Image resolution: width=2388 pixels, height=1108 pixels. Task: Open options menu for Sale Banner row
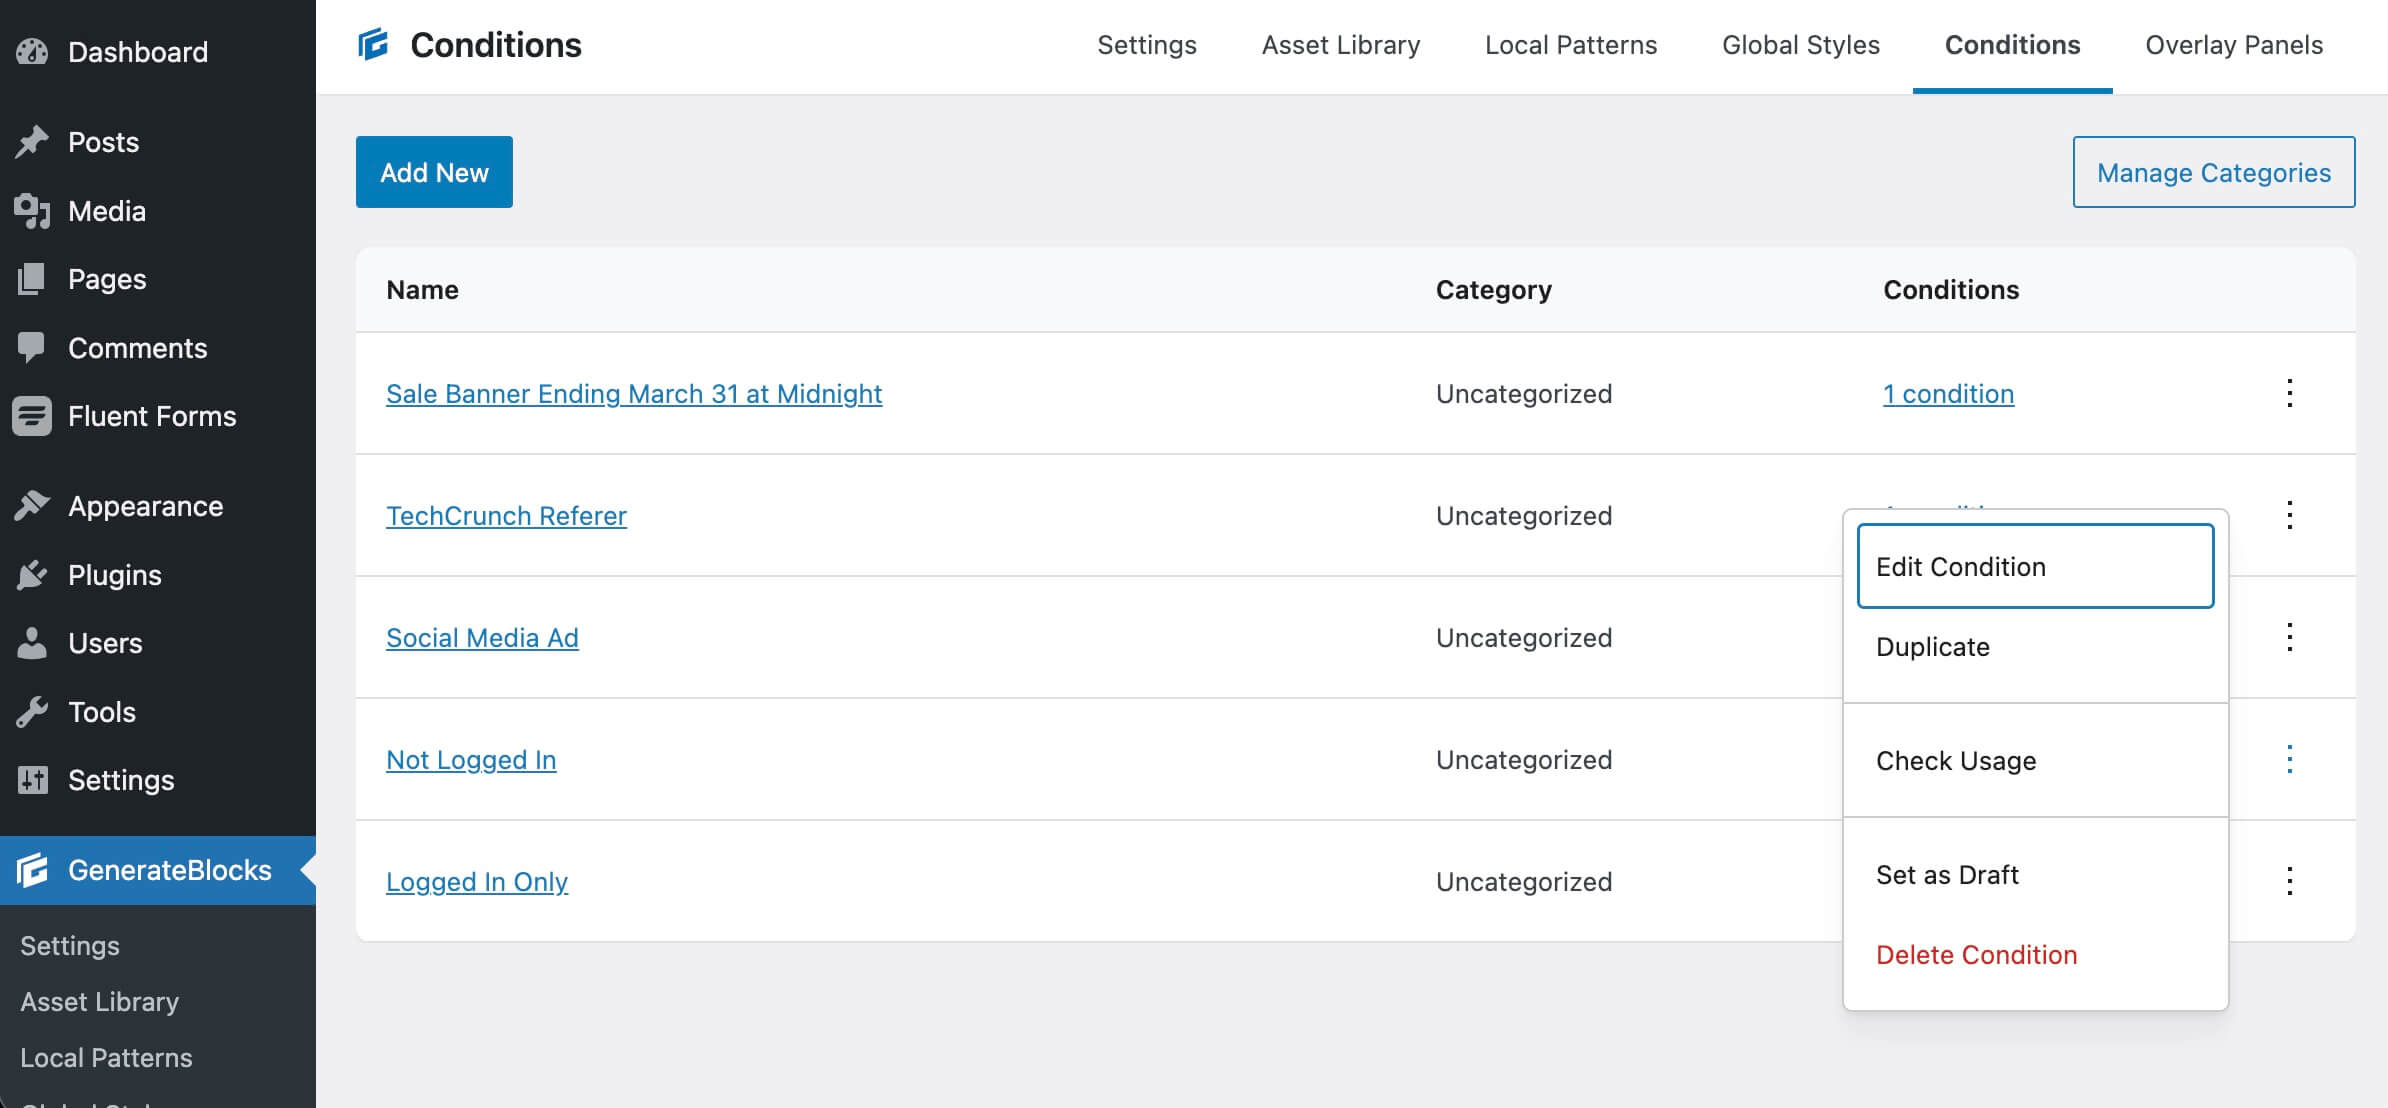pyautogui.click(x=2289, y=393)
